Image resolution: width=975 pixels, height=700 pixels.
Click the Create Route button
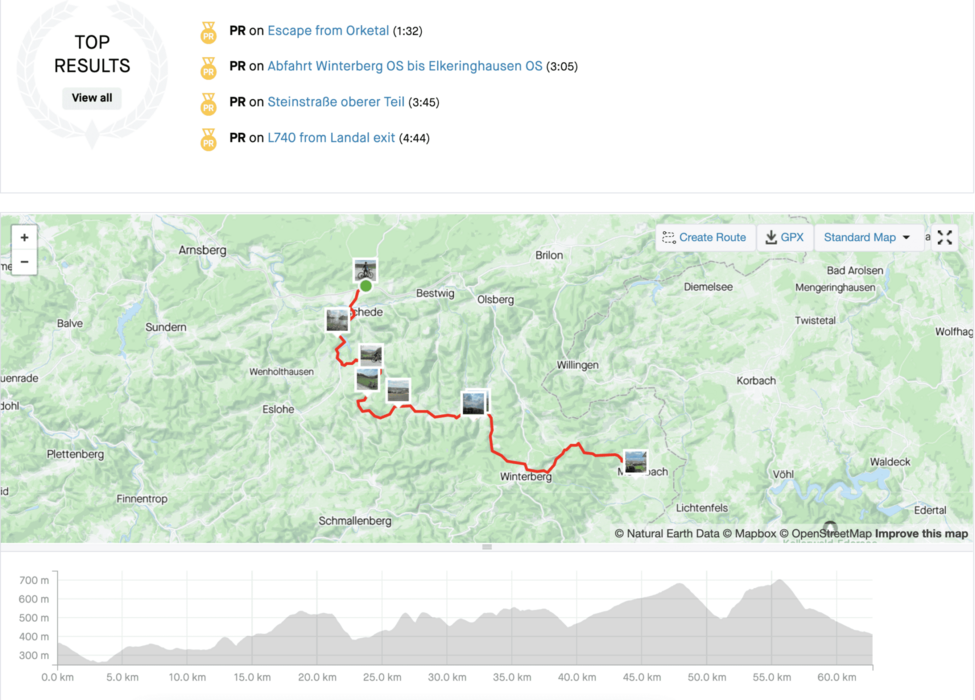coord(704,237)
